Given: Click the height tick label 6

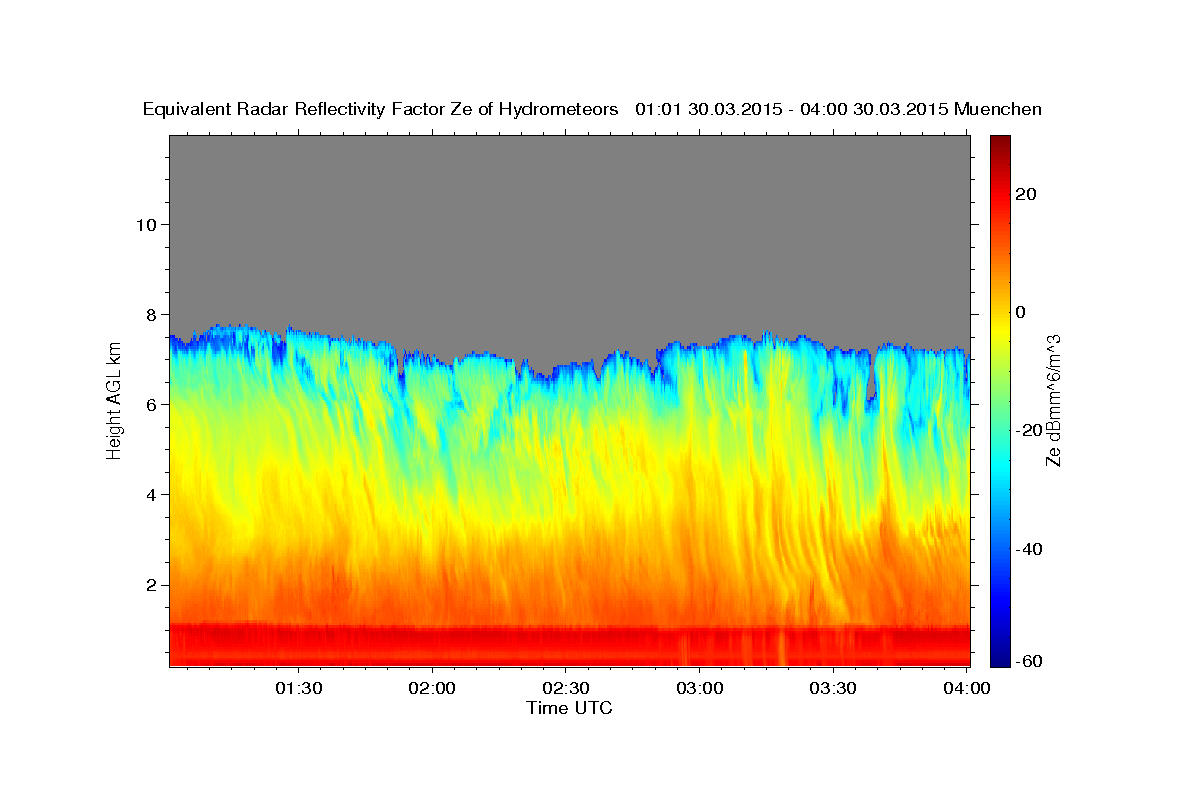Looking at the screenshot, I should point(149,404).
